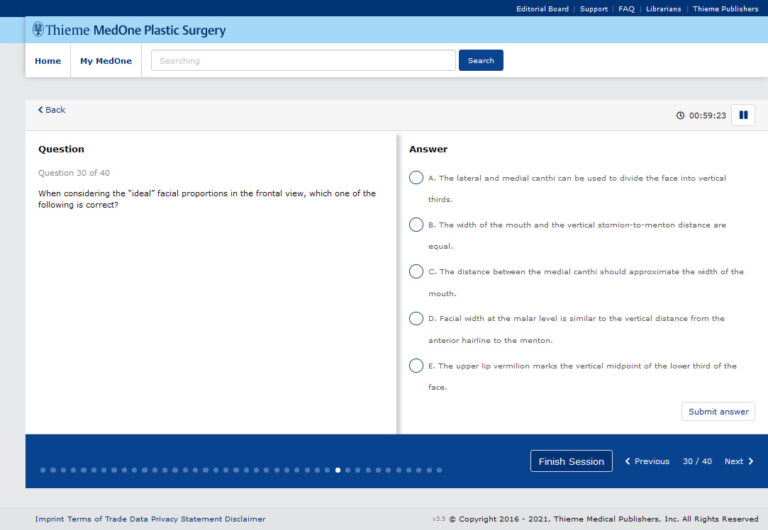Screen dimensions: 768x530
Task: Click the clock timer icon
Action: pos(681,115)
